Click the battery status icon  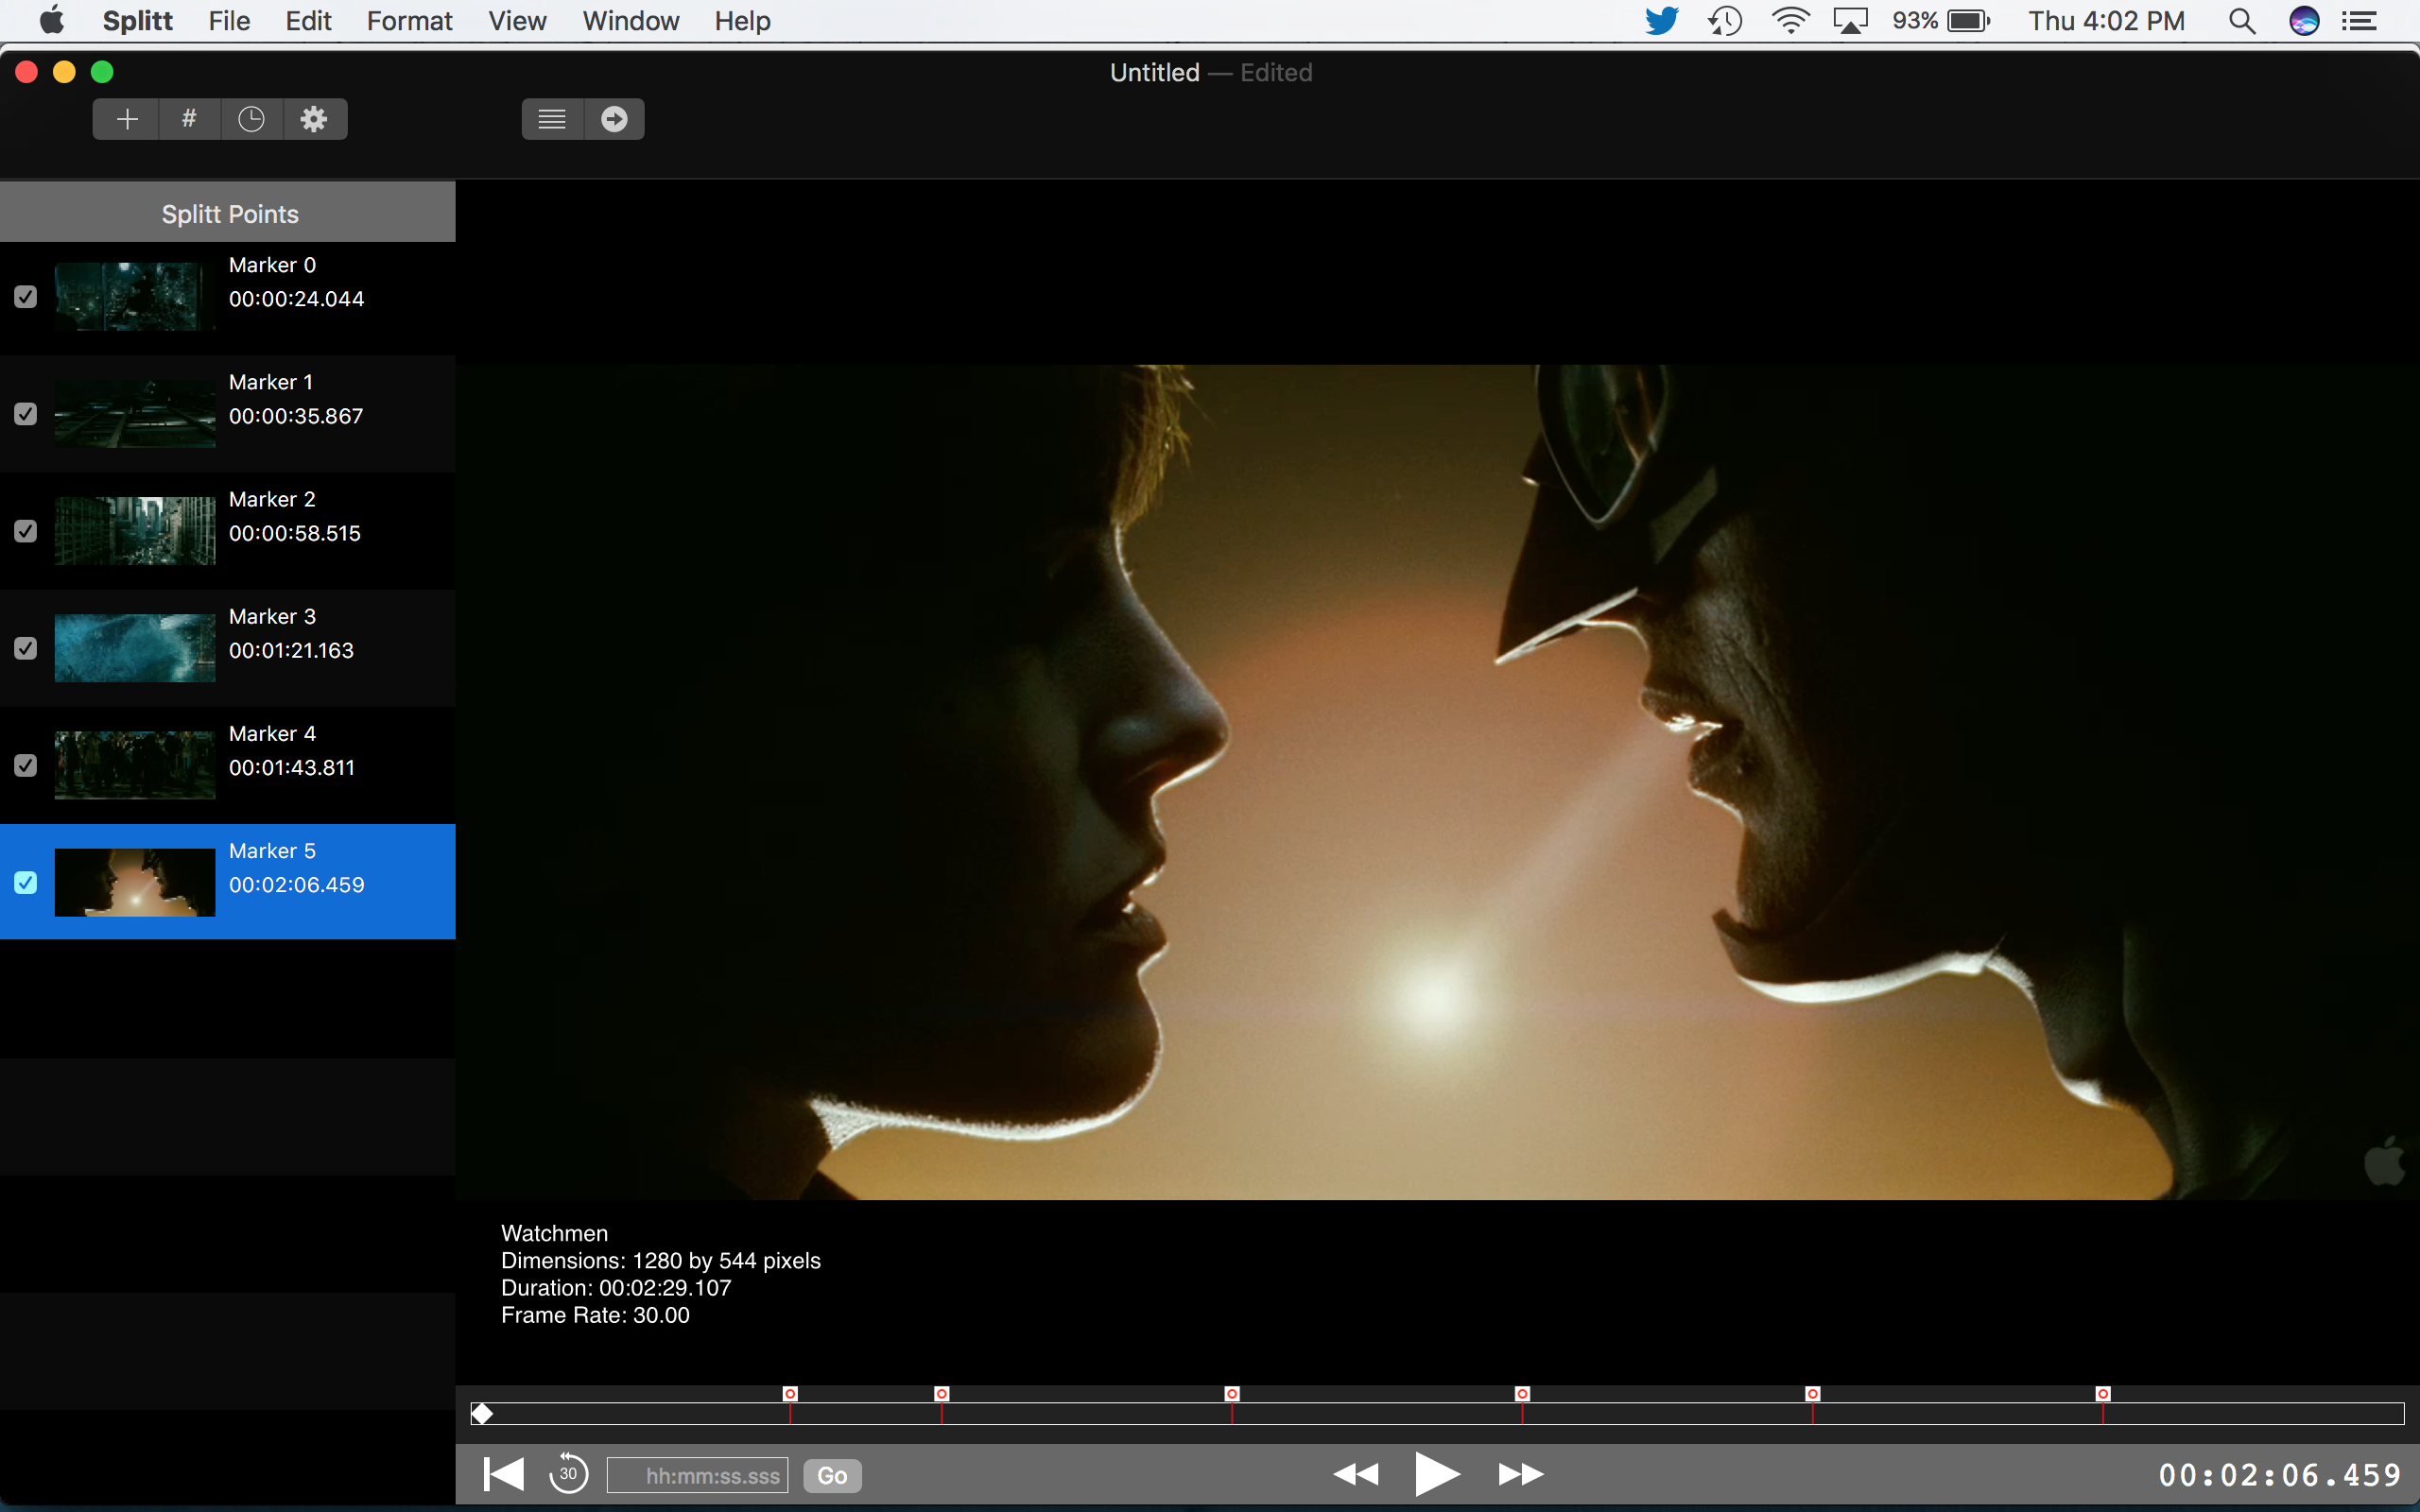1969,21
